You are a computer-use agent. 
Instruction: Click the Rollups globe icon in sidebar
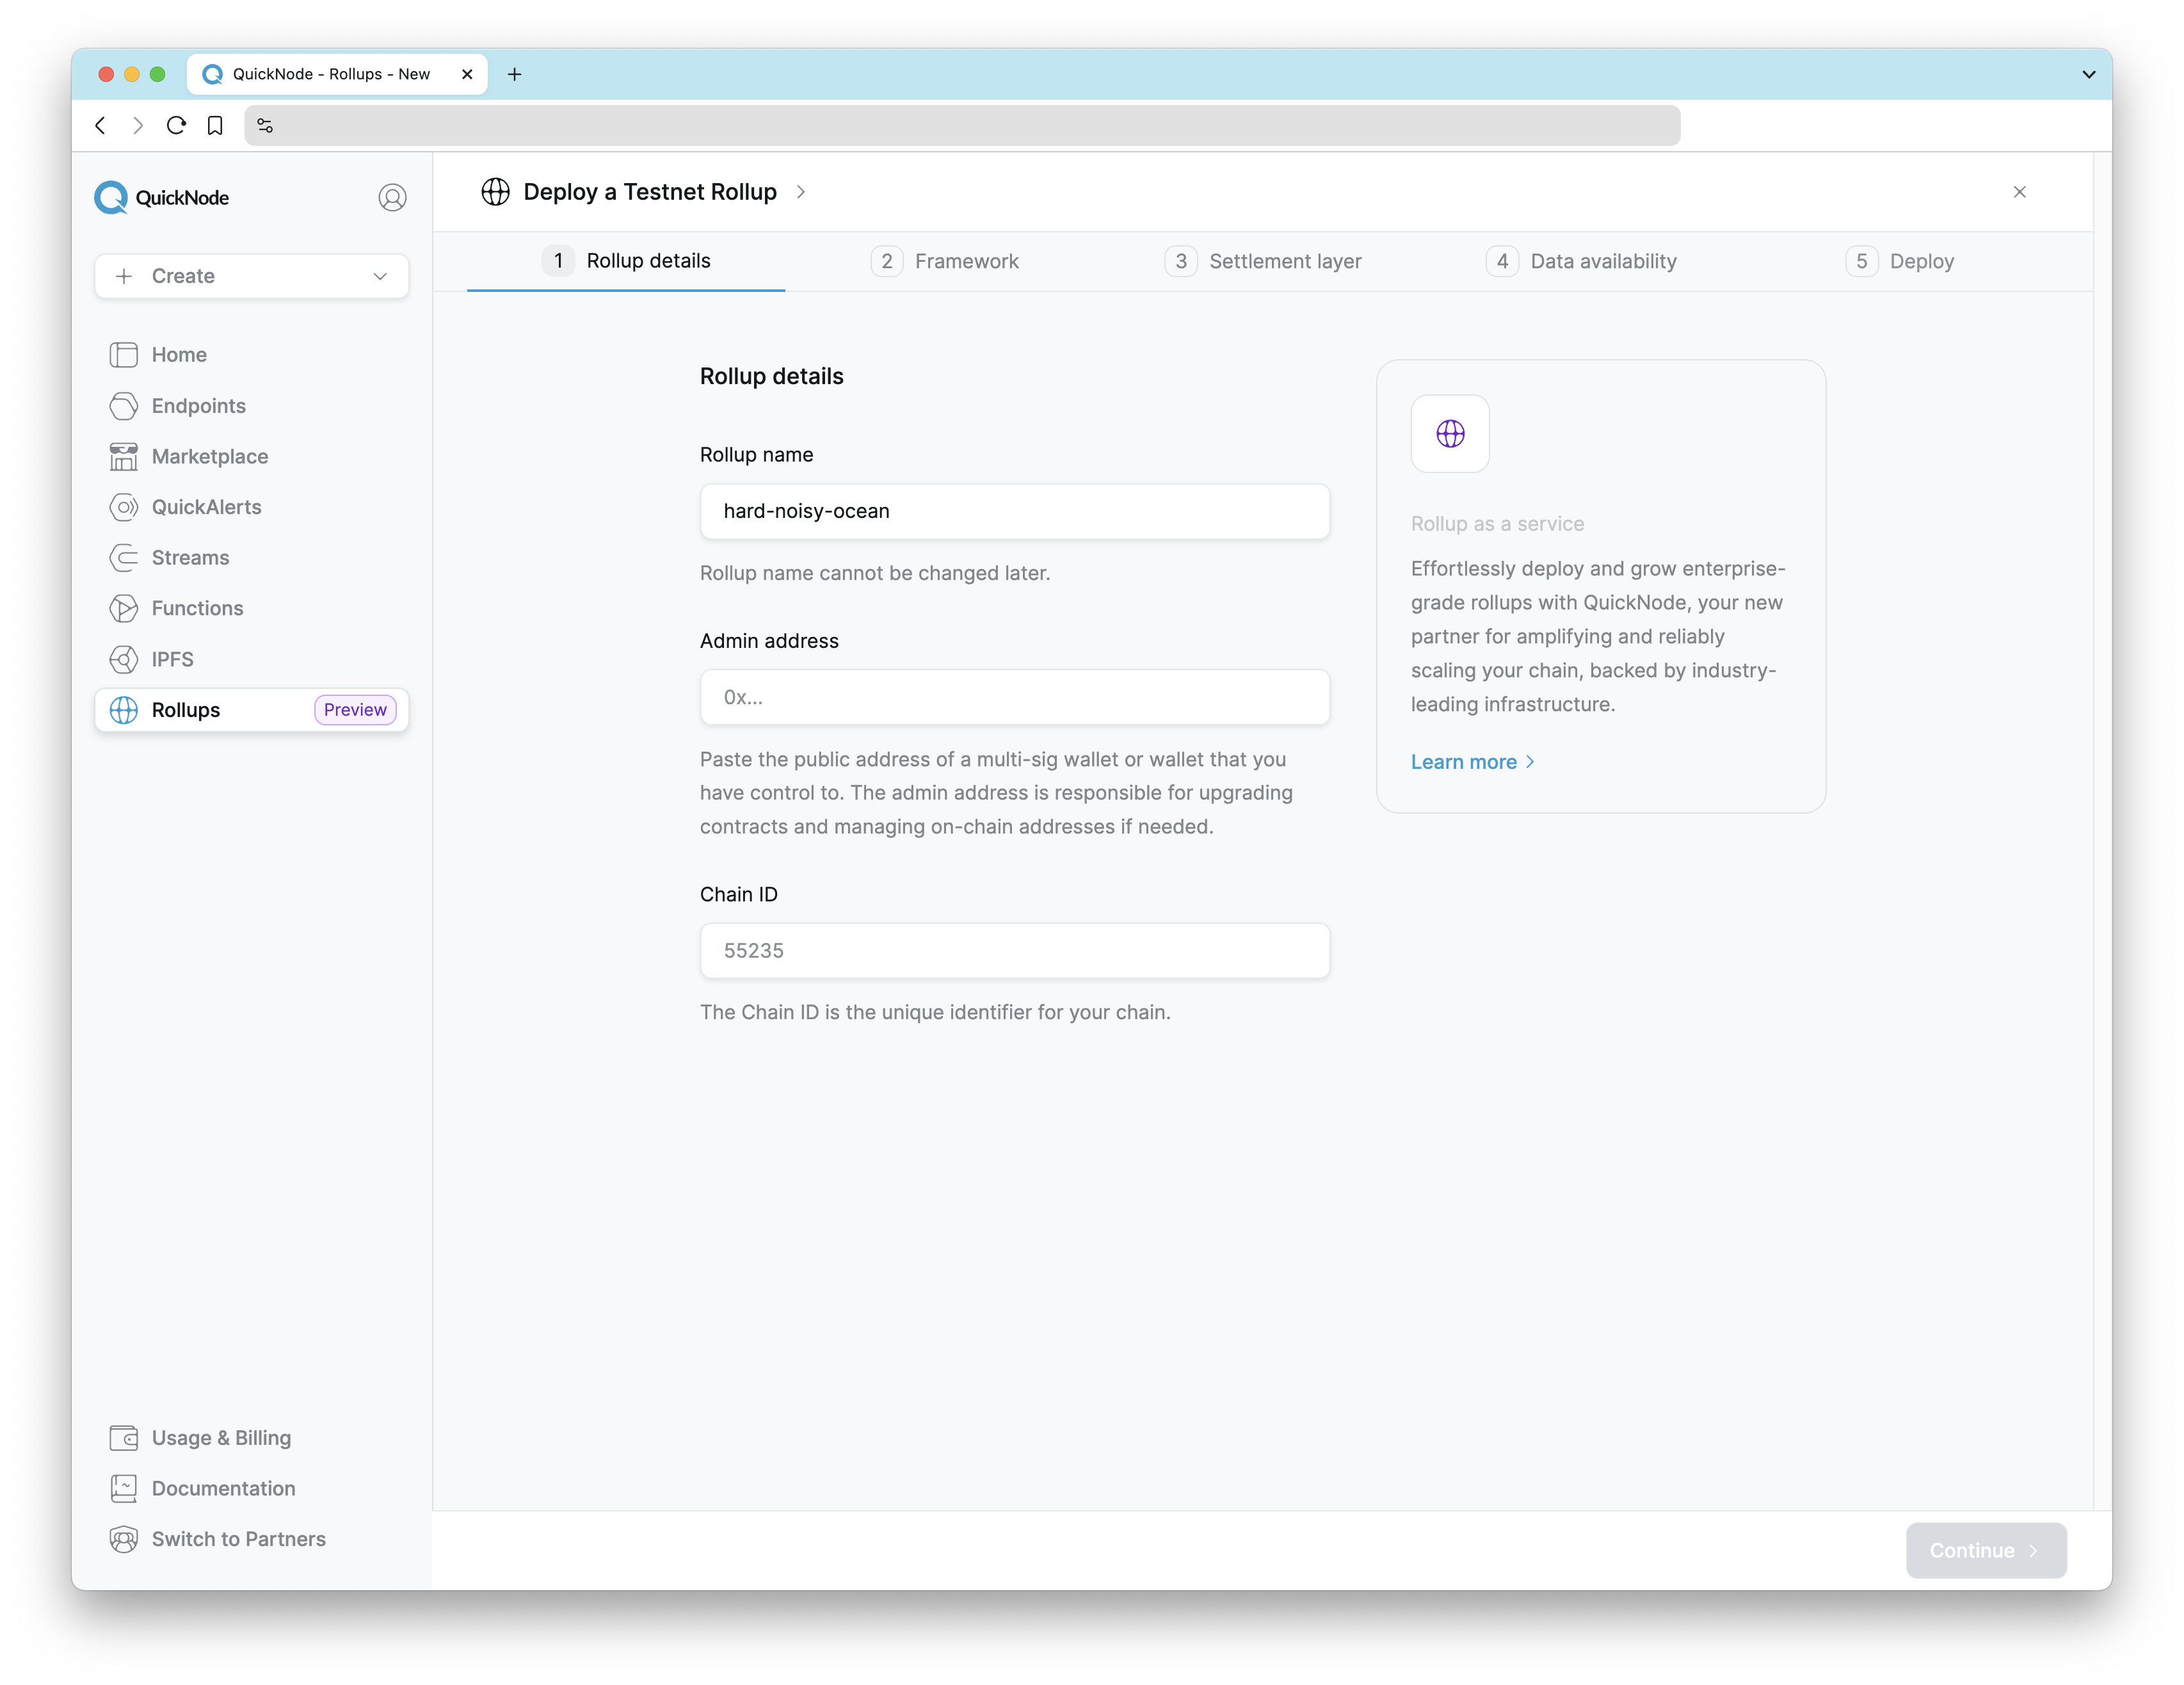coord(124,710)
